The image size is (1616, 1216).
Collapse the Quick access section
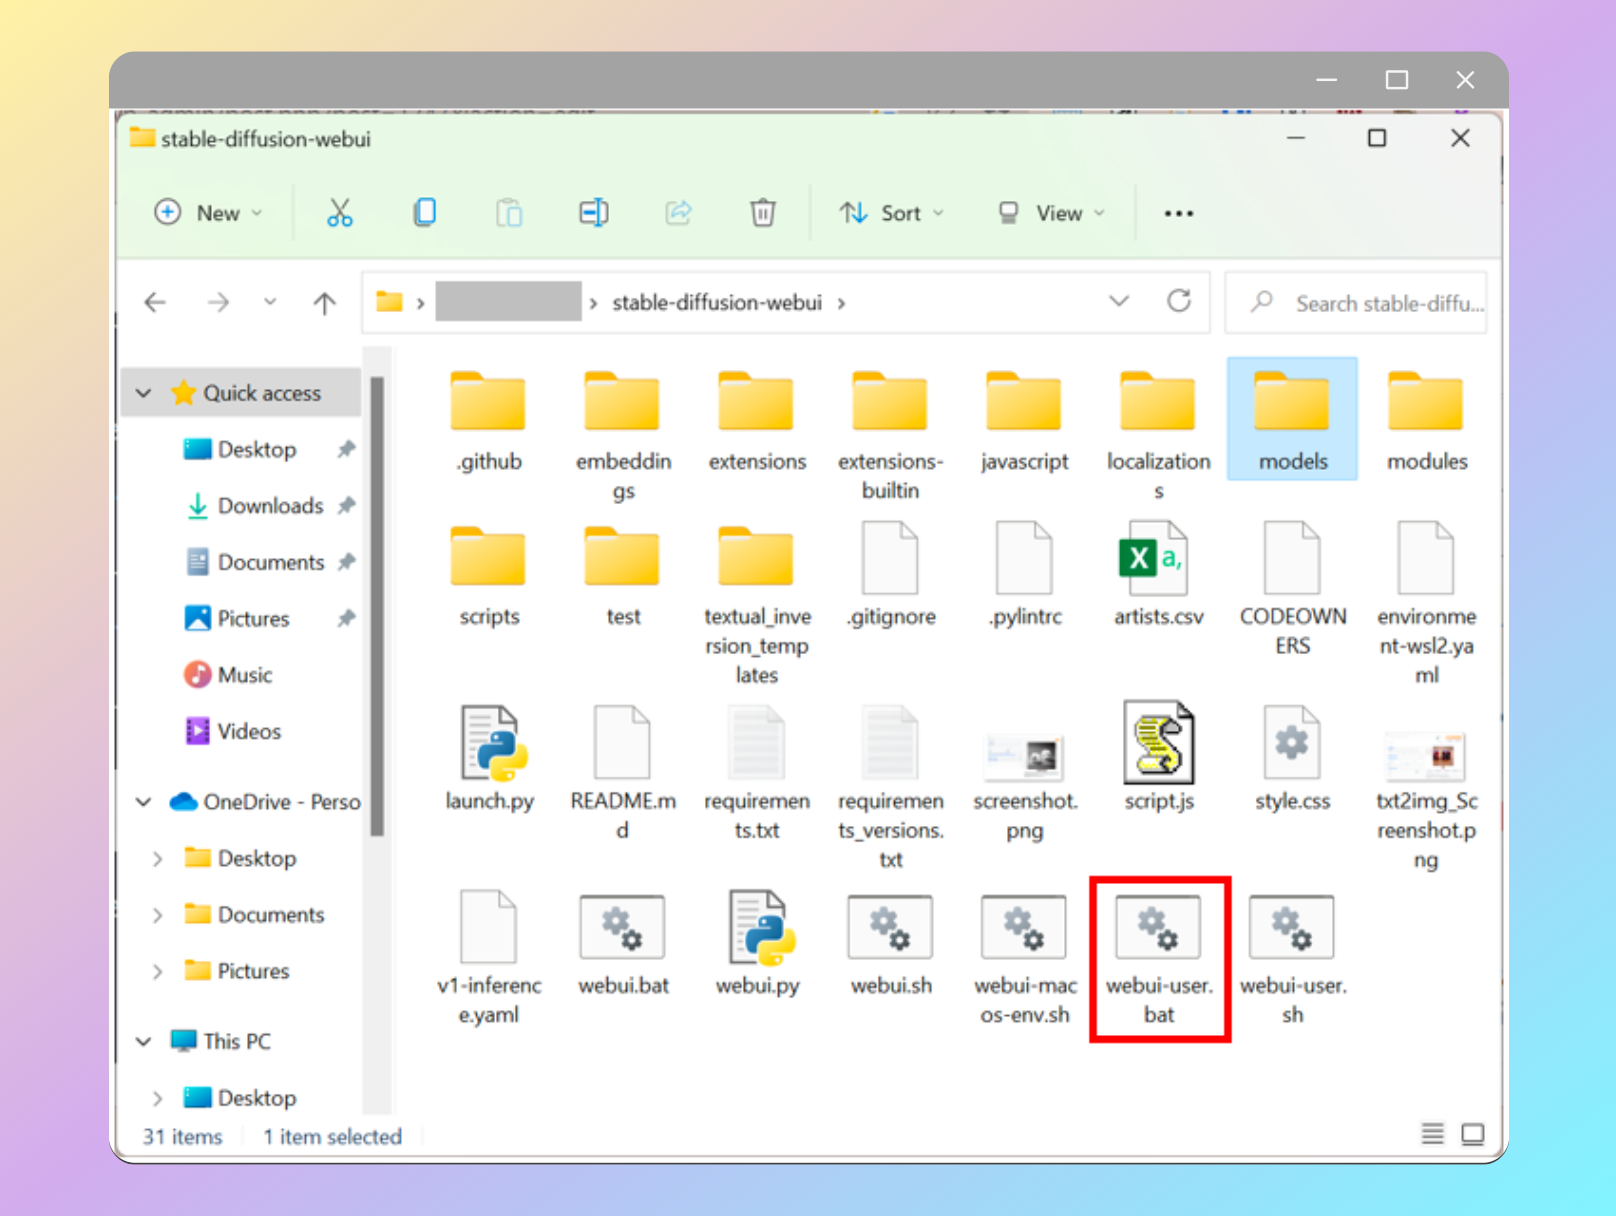[142, 392]
